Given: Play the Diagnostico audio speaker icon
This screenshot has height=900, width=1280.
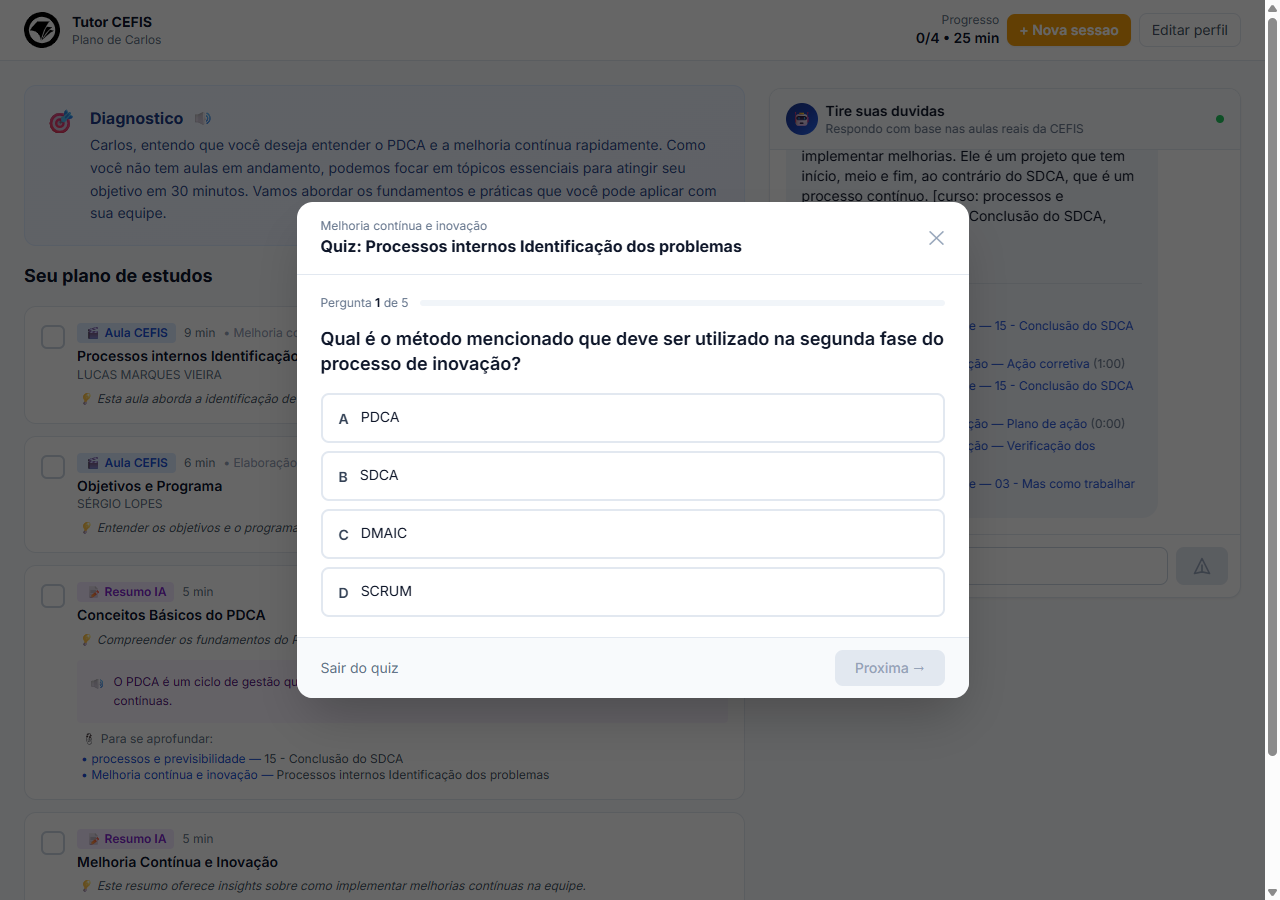Looking at the screenshot, I should (x=203, y=119).
